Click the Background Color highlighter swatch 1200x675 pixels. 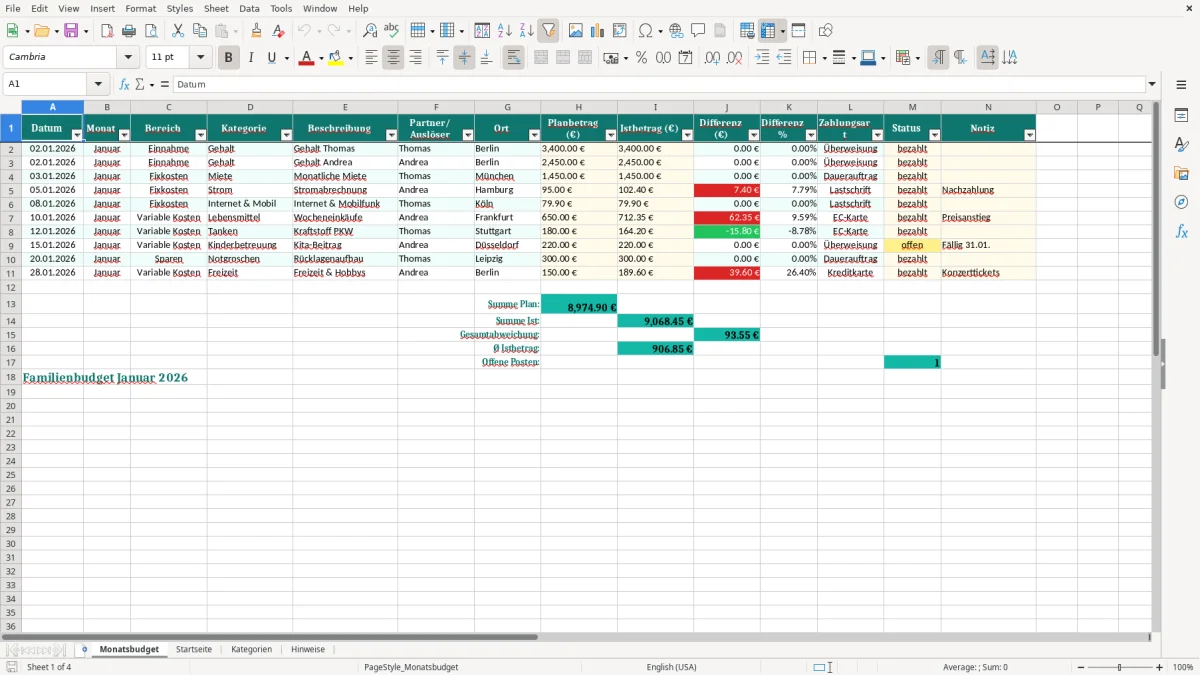click(x=335, y=58)
